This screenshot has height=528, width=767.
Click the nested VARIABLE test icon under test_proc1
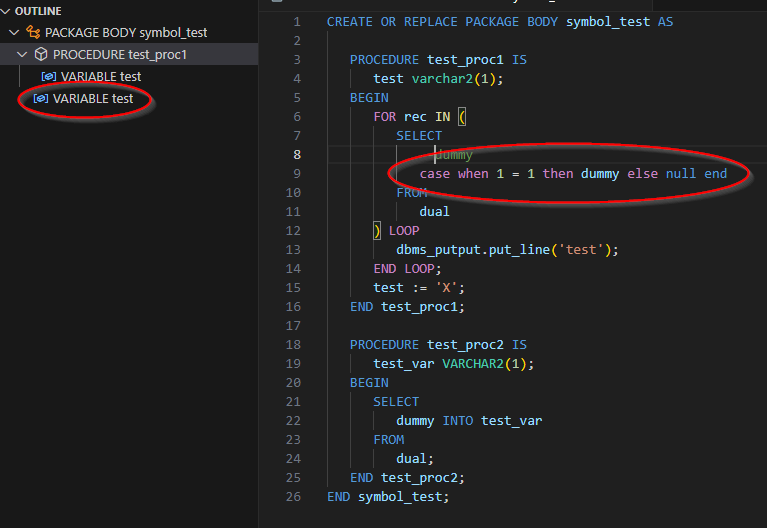[48, 76]
